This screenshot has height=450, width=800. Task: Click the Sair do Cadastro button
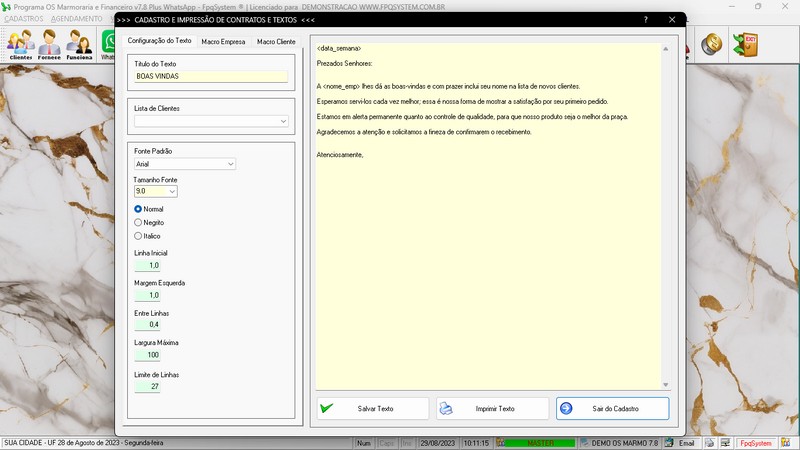[x=612, y=409]
